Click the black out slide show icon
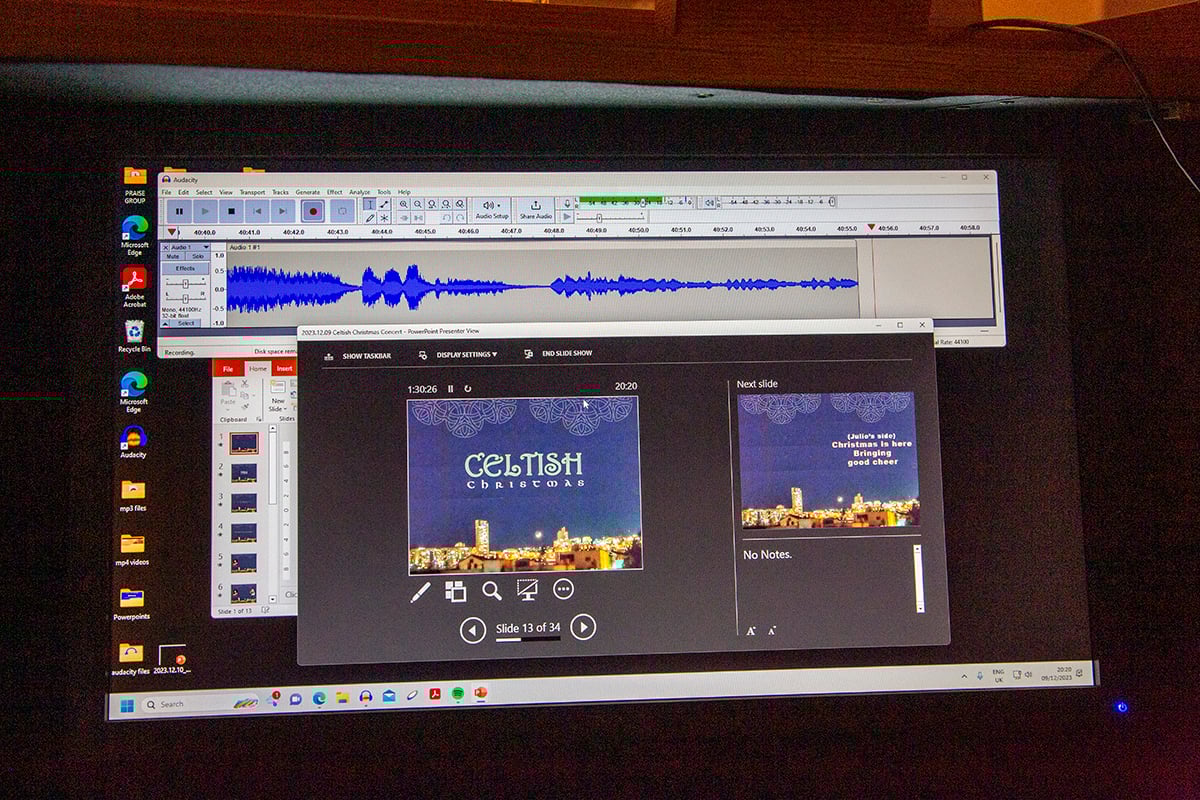1200x800 pixels. (527, 590)
